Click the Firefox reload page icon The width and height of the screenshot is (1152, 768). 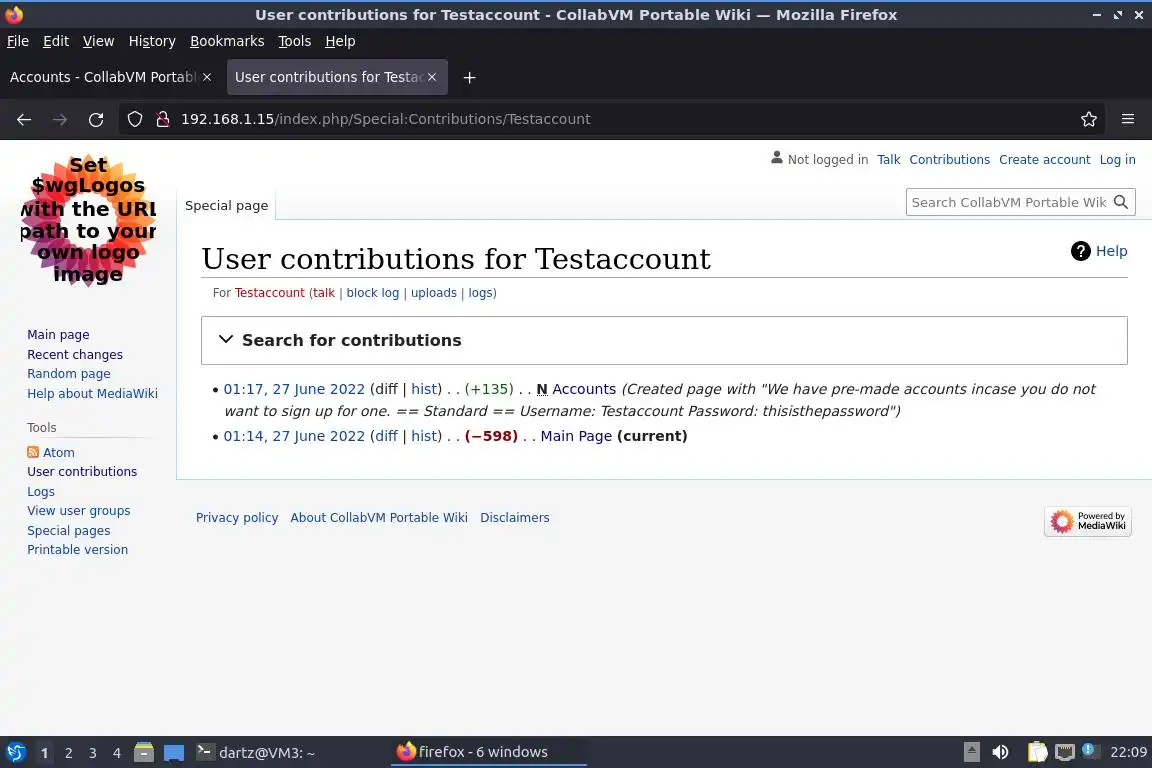coord(96,119)
